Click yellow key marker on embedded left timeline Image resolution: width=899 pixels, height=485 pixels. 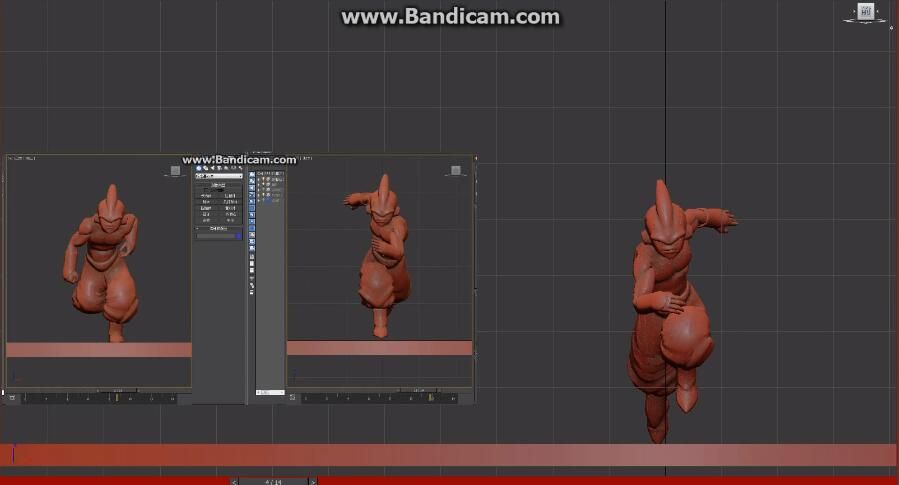point(116,397)
